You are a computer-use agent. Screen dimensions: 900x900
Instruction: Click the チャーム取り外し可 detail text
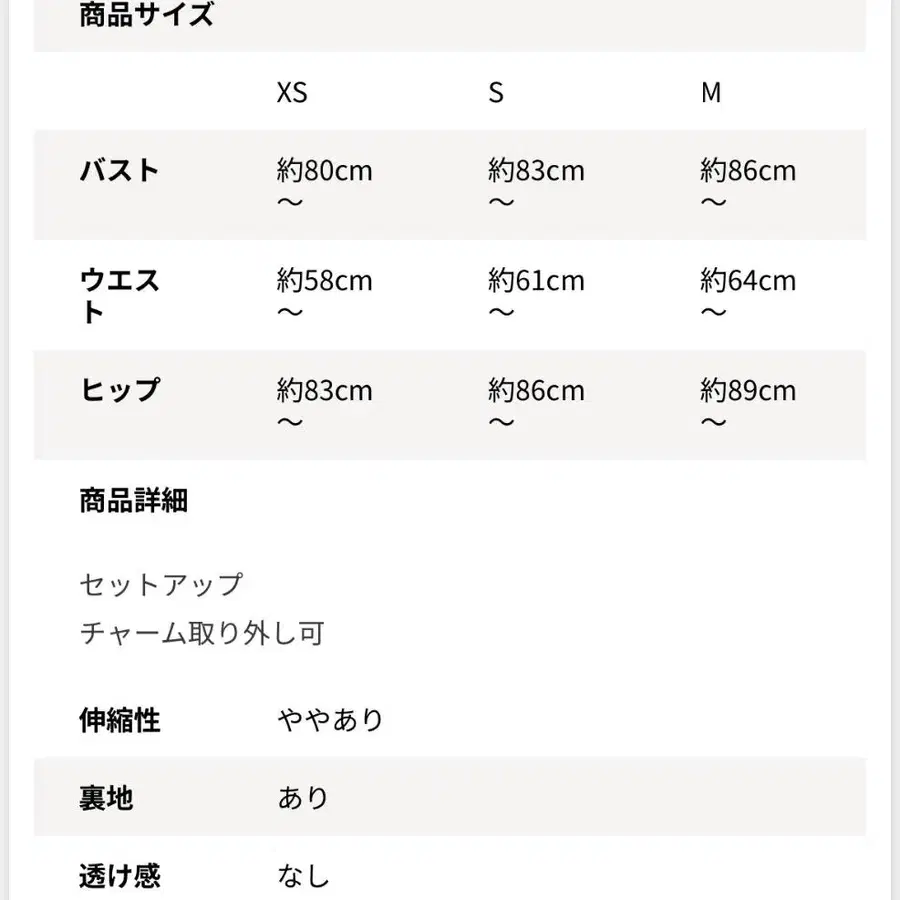coord(202,633)
